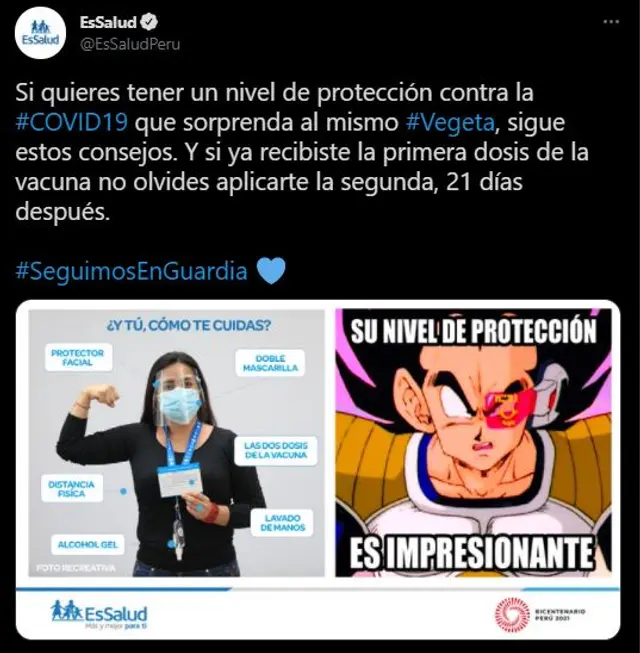Open the attached tweet image of Vegeta meme
The height and width of the screenshot is (653, 640).
pyautogui.click(x=473, y=443)
